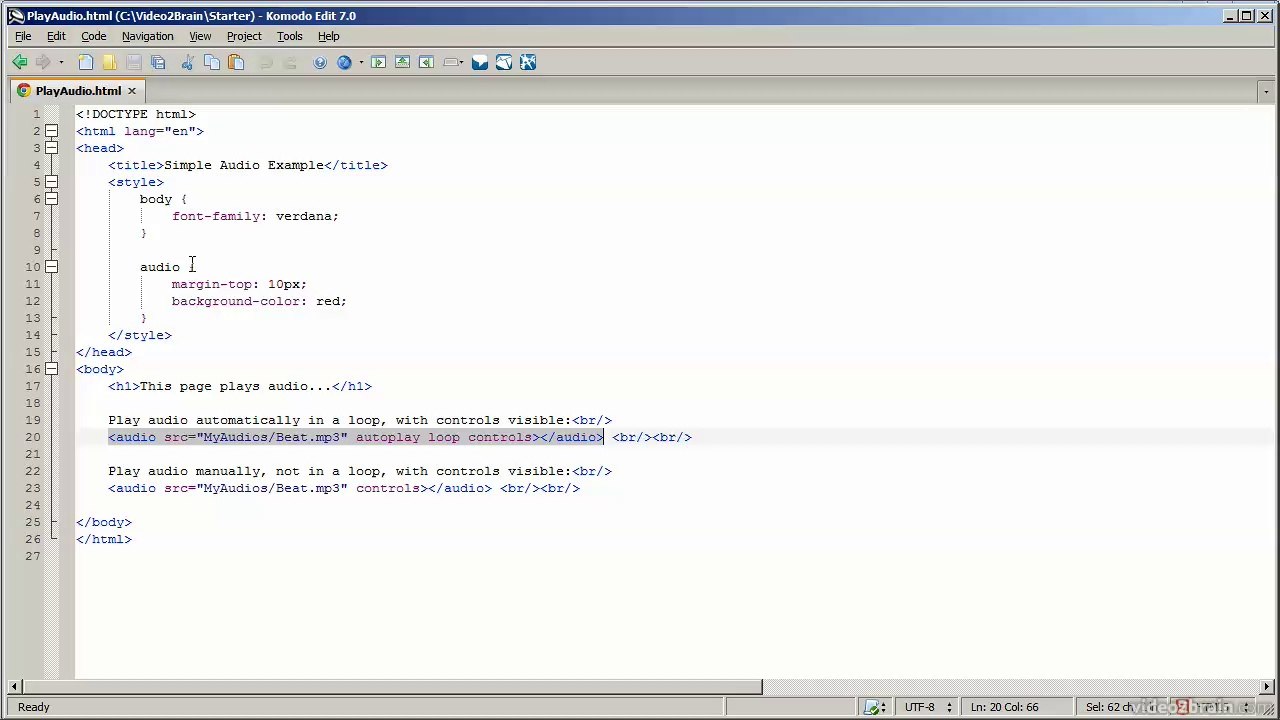The height and width of the screenshot is (720, 1280).
Task: Open the UTF-8 encoding dropdown
Action: pyautogui.click(x=927, y=707)
